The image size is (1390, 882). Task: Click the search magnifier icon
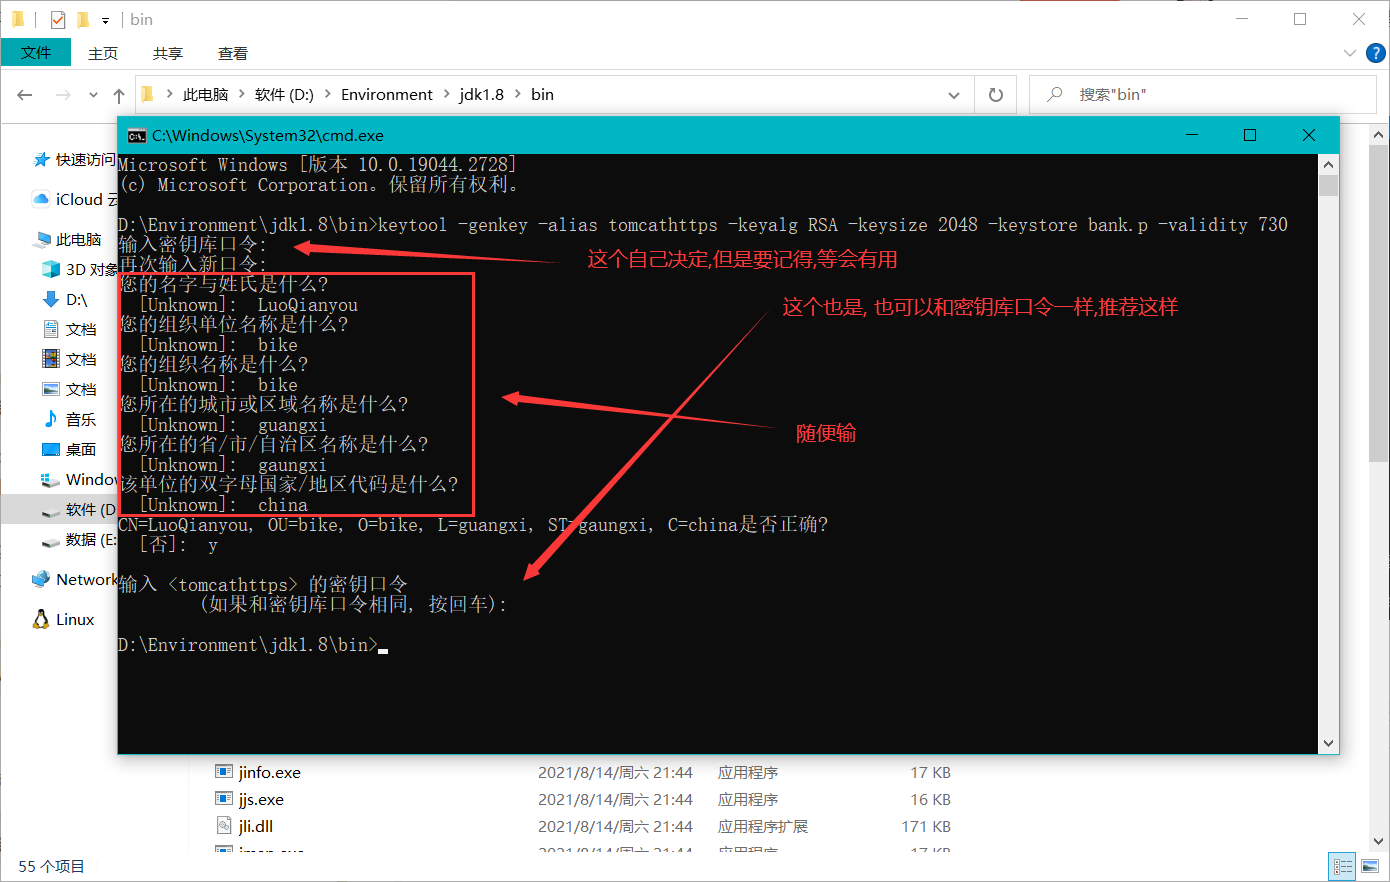click(x=1054, y=95)
